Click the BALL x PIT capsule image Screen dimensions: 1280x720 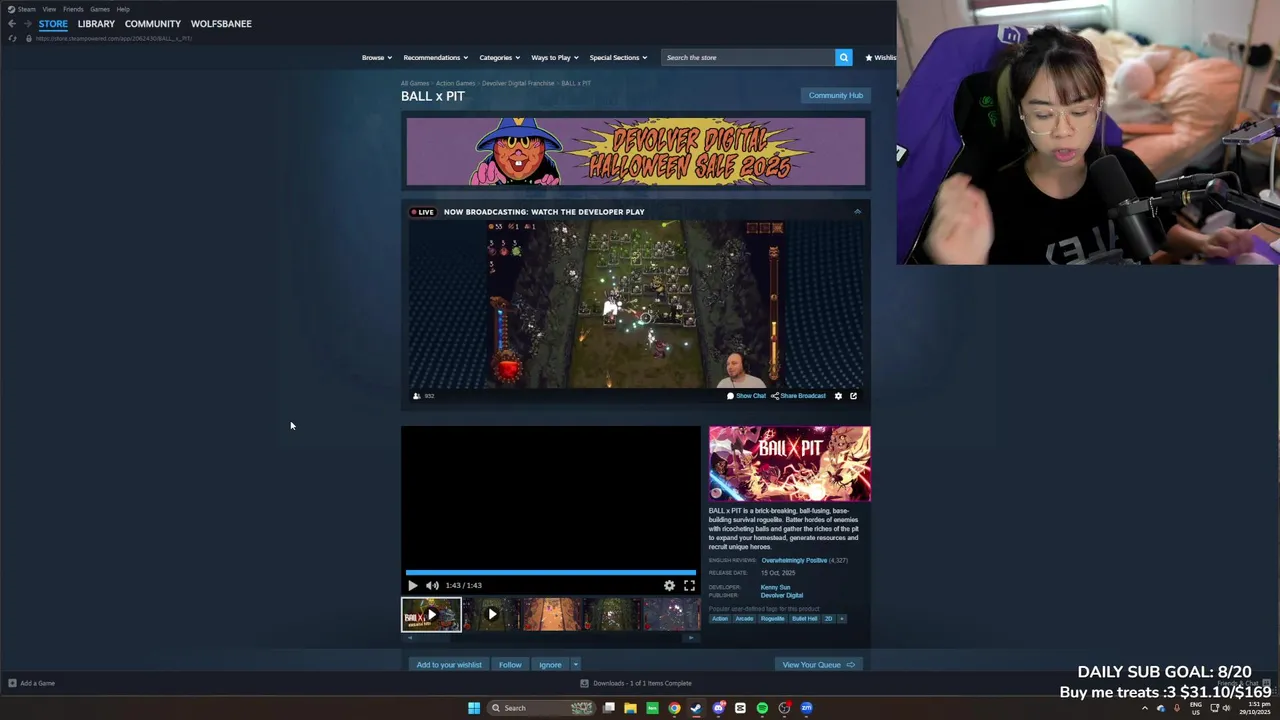pos(790,464)
